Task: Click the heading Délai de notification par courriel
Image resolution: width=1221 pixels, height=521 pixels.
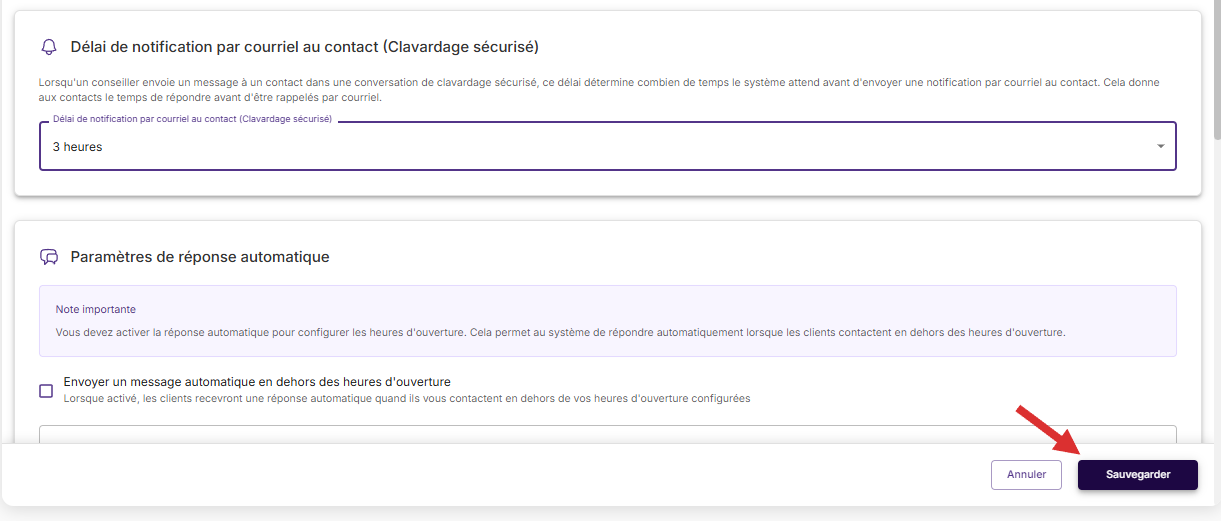Action: (305, 47)
